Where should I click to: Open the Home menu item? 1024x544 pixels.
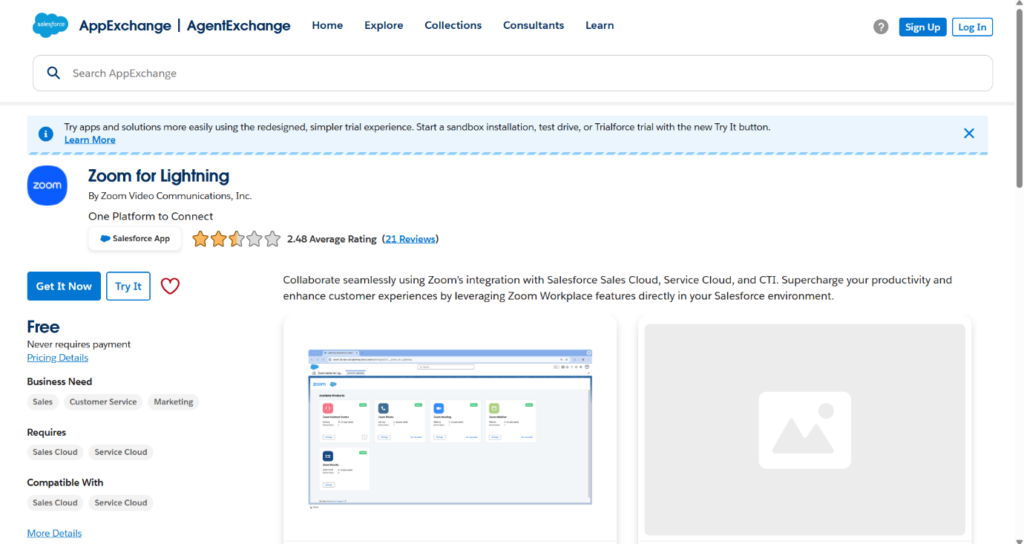pyautogui.click(x=327, y=25)
